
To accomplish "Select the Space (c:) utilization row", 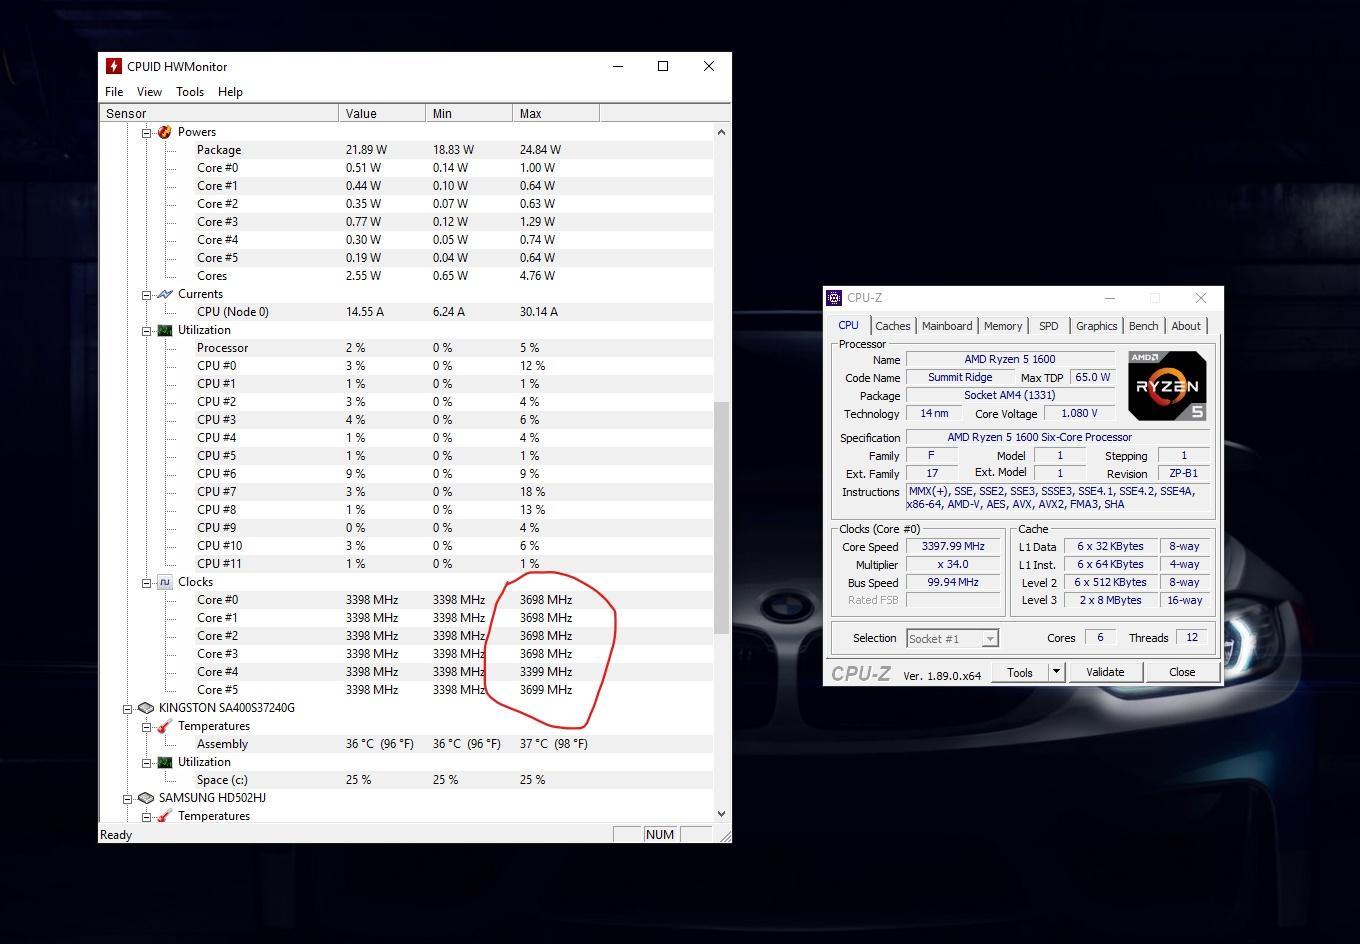I will point(453,780).
